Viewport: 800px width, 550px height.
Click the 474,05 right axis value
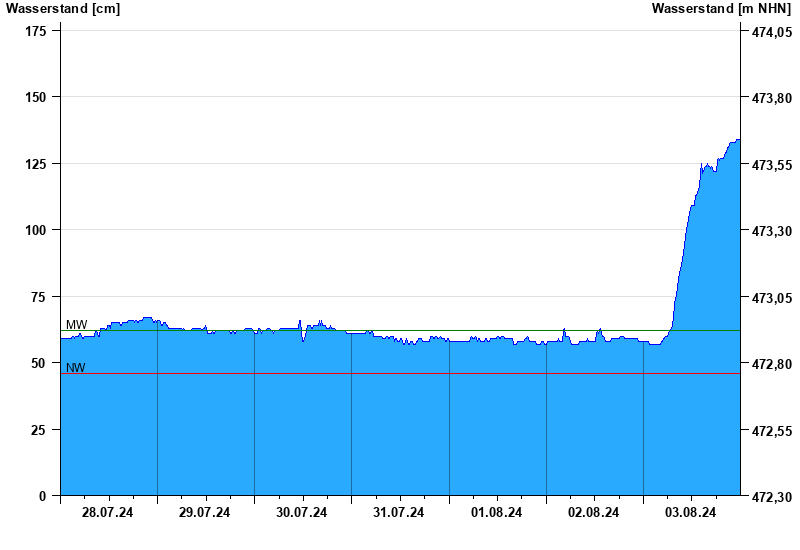[x=771, y=32]
